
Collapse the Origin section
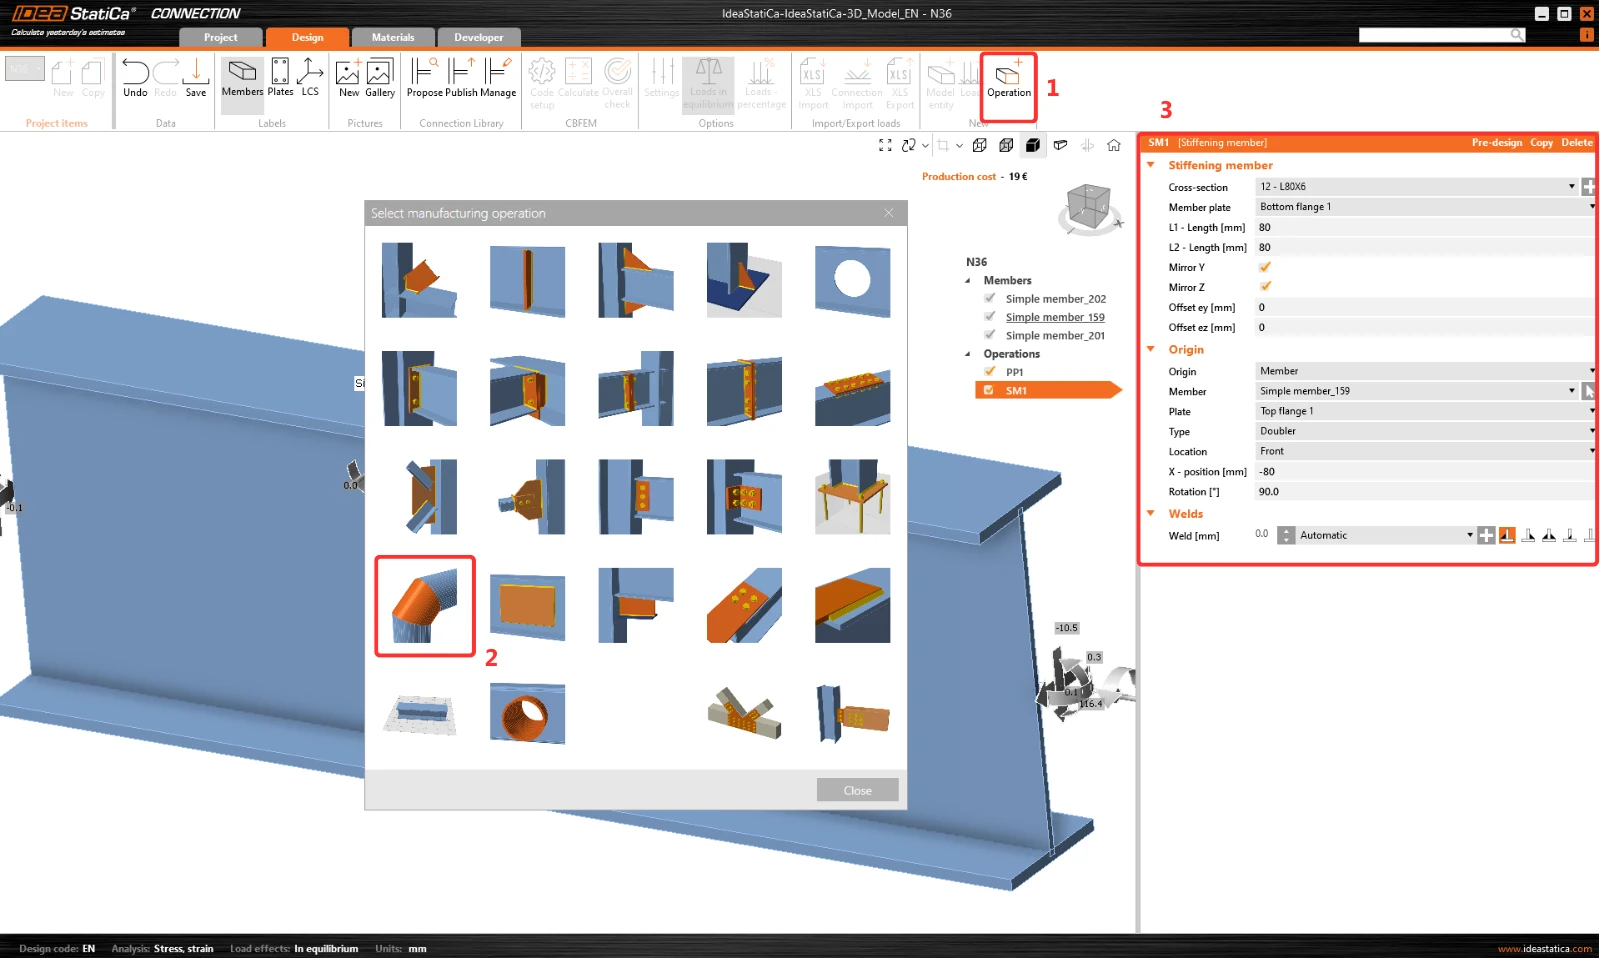click(x=1151, y=349)
